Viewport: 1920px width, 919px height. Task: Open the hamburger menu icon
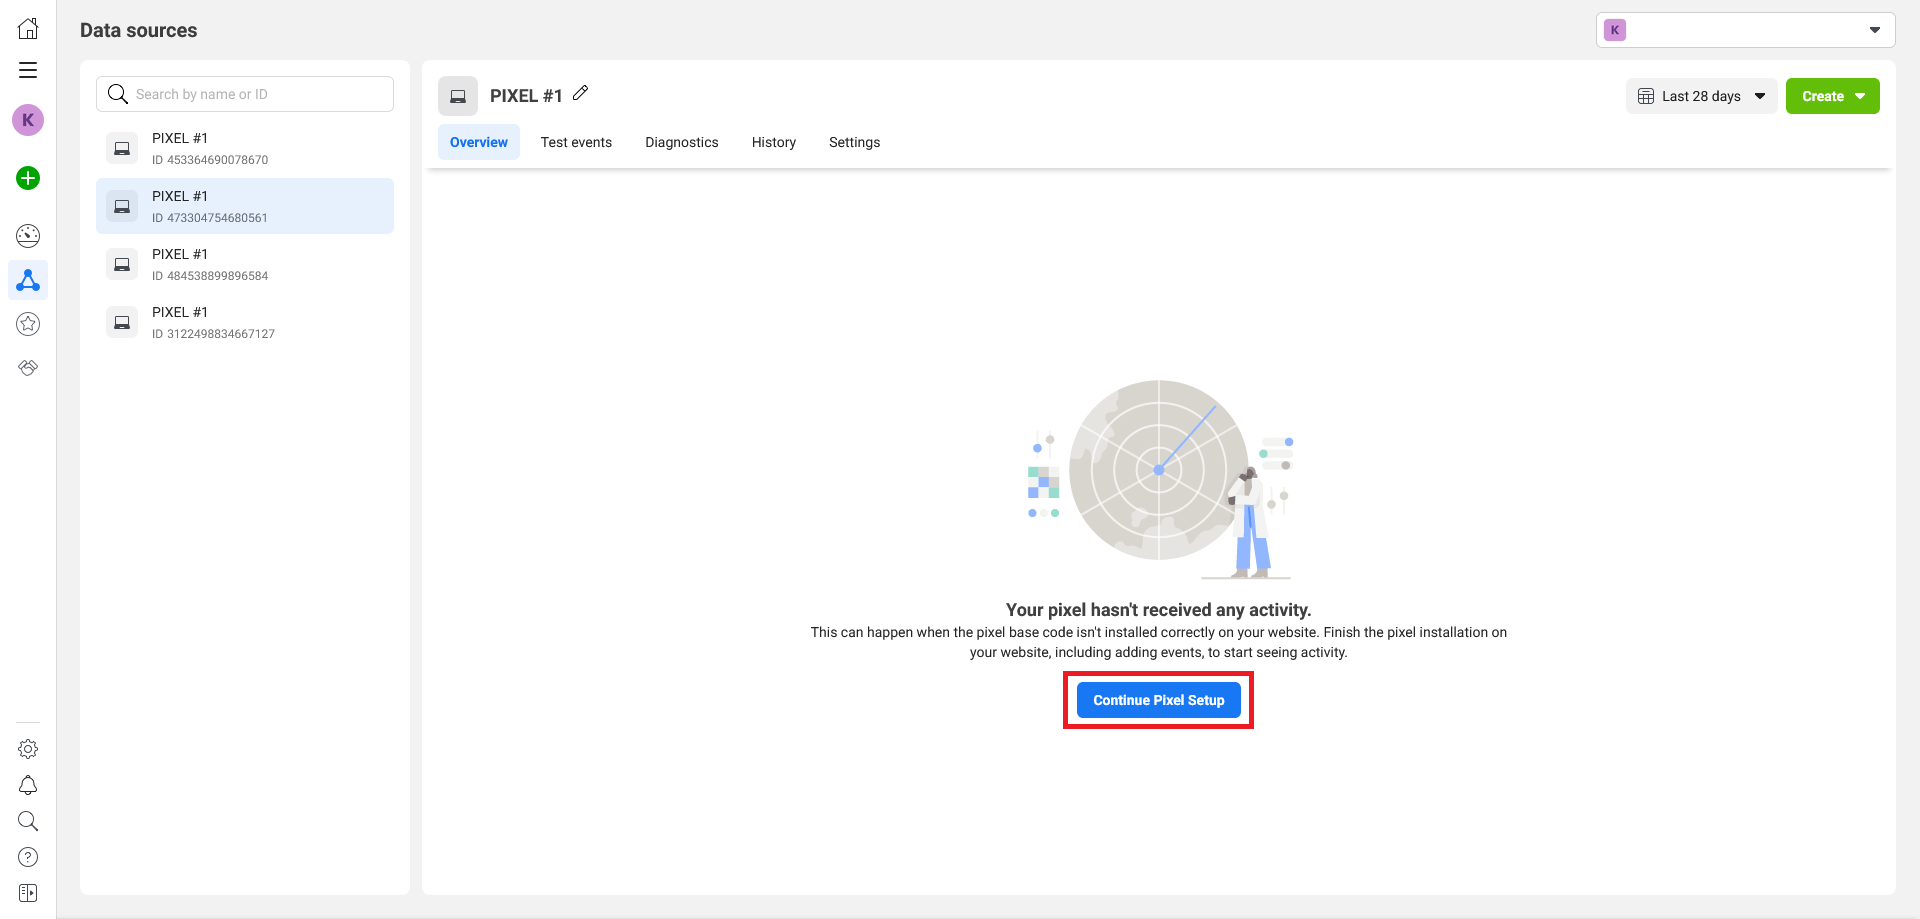tap(28, 70)
